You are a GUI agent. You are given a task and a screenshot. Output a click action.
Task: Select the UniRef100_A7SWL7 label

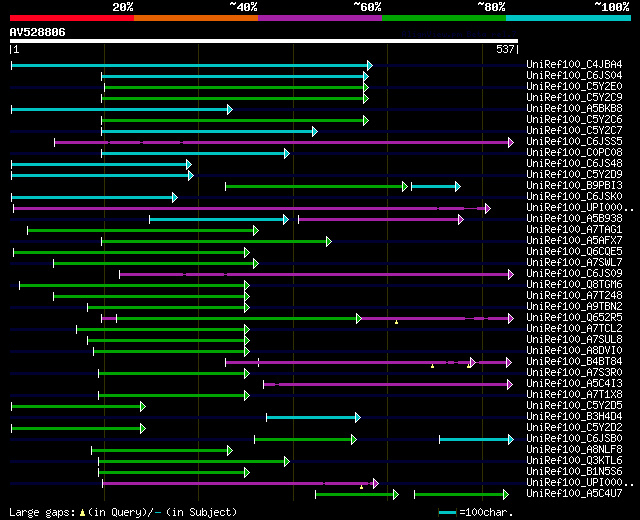[x=574, y=263]
